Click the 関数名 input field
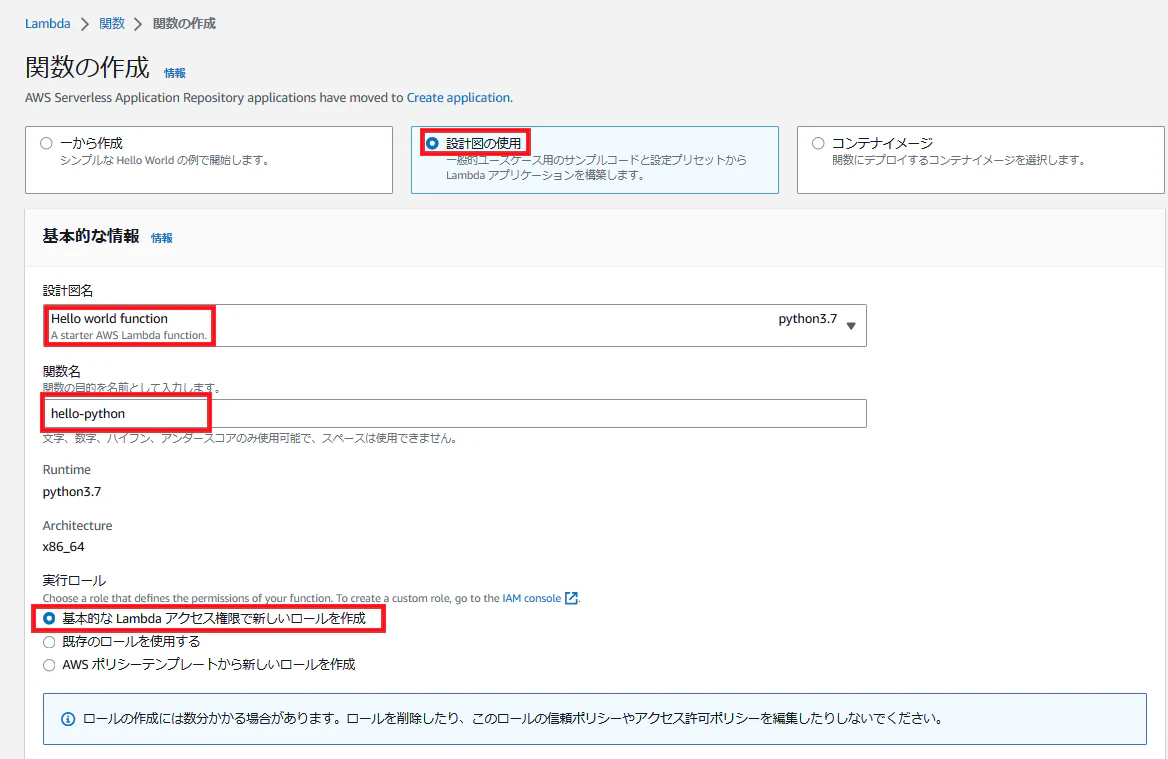Viewport: 1168px width, 759px height. (x=454, y=413)
